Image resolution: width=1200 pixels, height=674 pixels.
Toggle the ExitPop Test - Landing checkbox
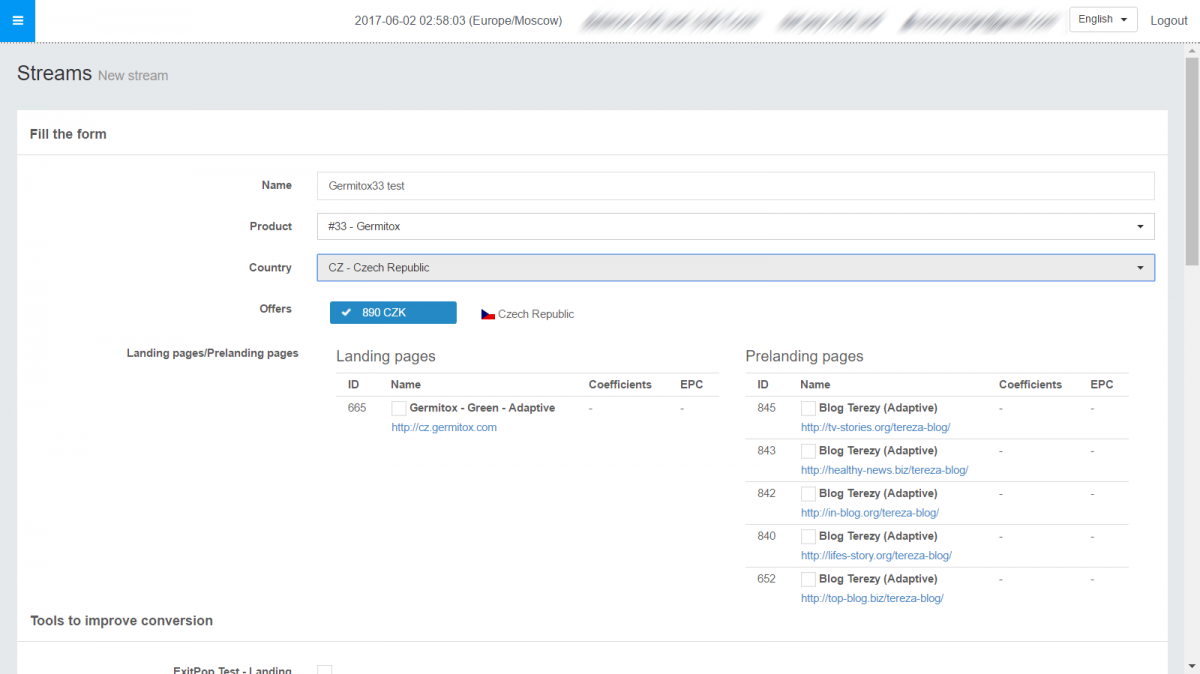pos(324,669)
